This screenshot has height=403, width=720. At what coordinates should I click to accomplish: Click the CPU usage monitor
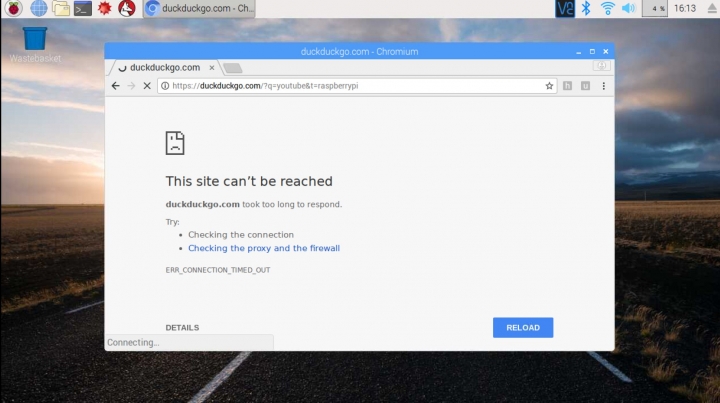click(x=654, y=8)
